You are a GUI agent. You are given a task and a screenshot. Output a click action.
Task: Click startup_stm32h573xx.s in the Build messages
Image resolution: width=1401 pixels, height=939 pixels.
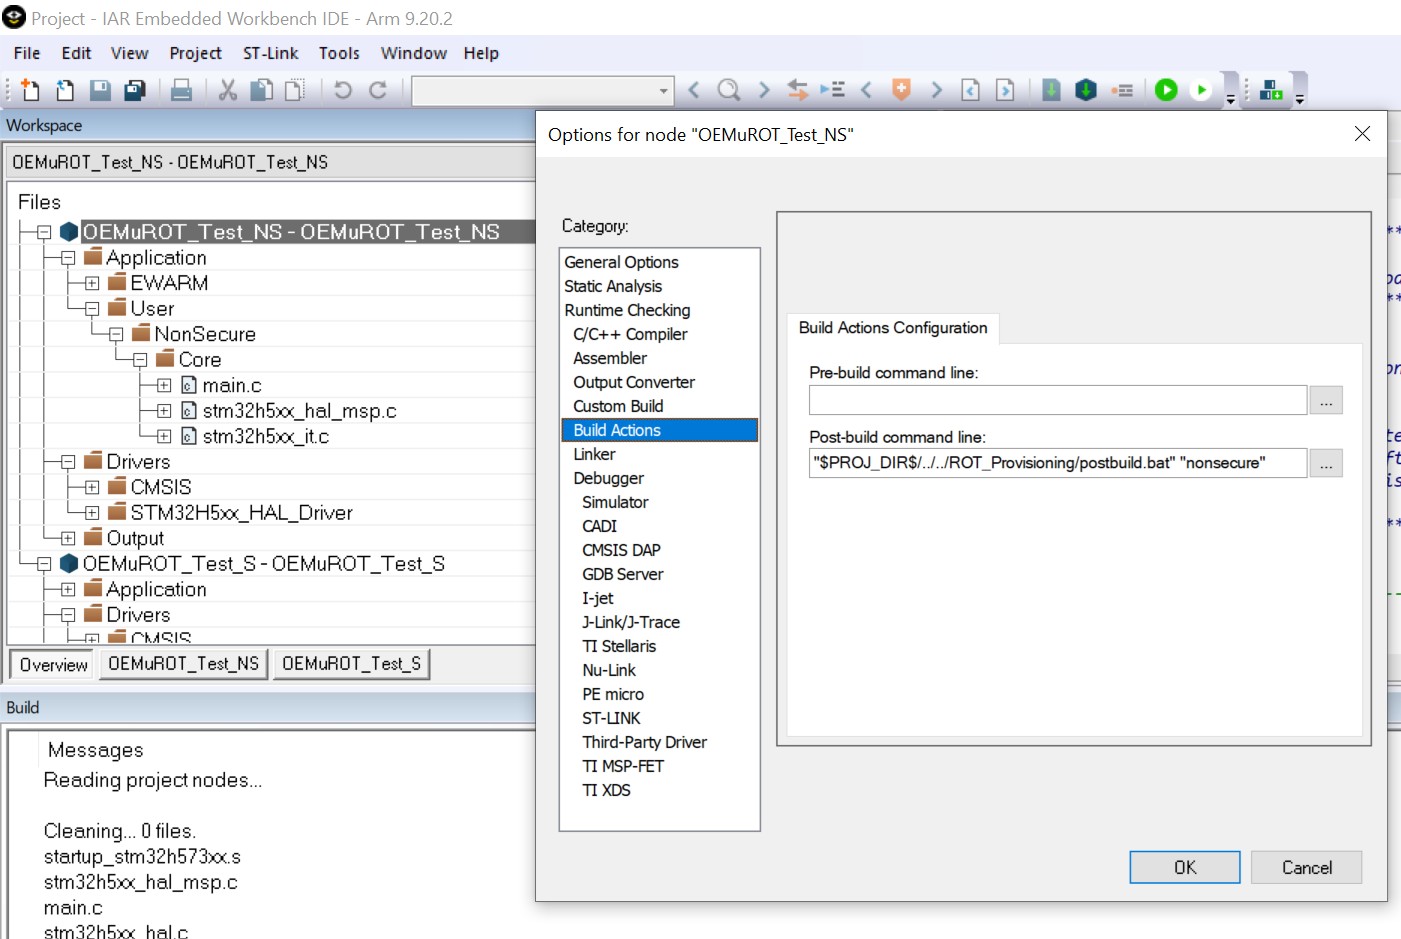click(x=142, y=857)
